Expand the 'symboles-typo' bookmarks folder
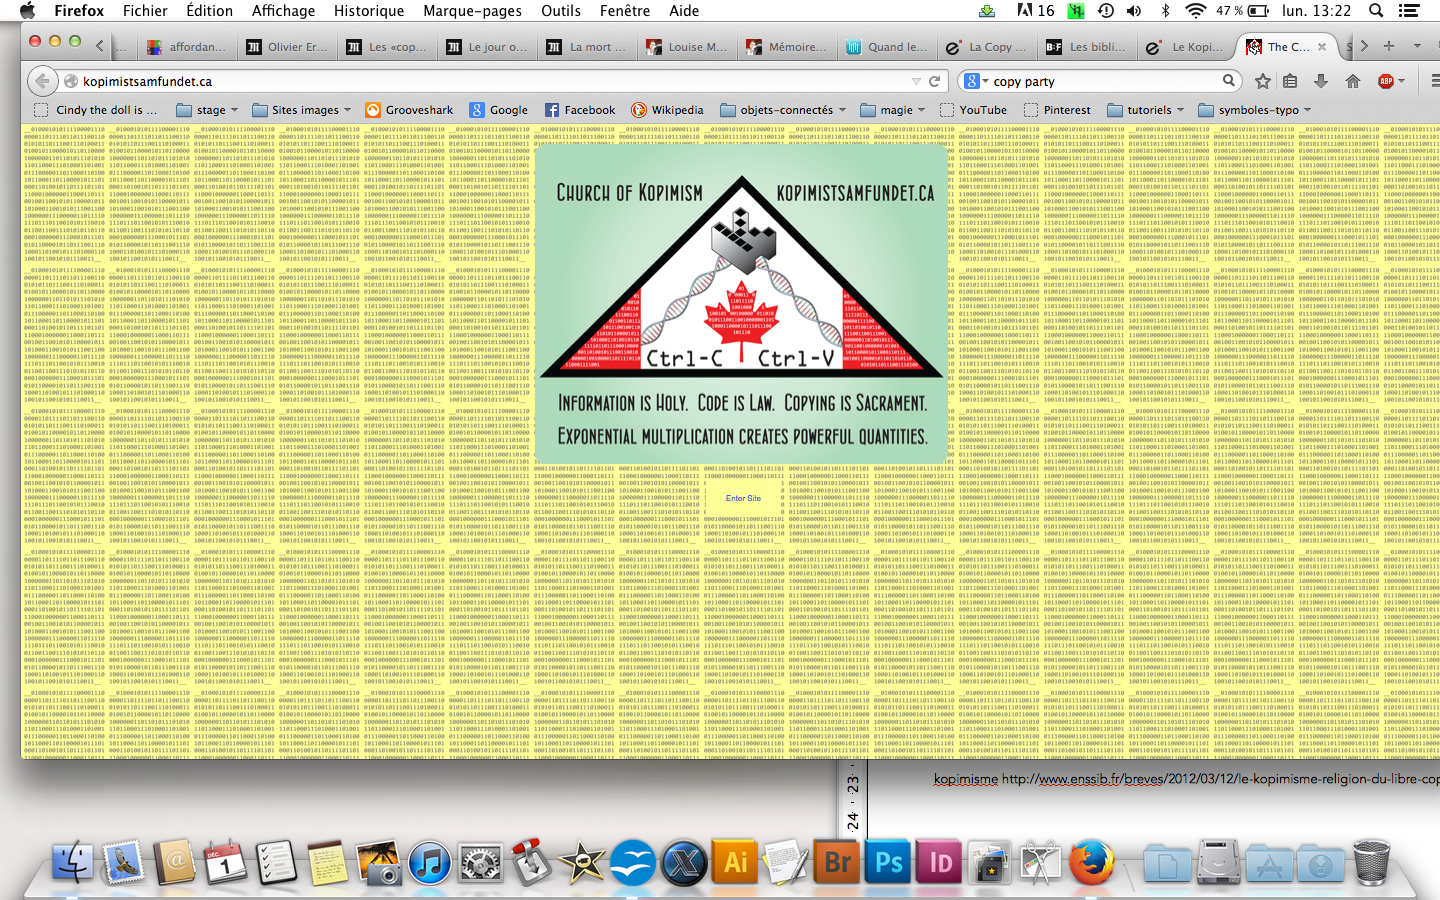Screen dimensions: 1440x900 (1255, 110)
